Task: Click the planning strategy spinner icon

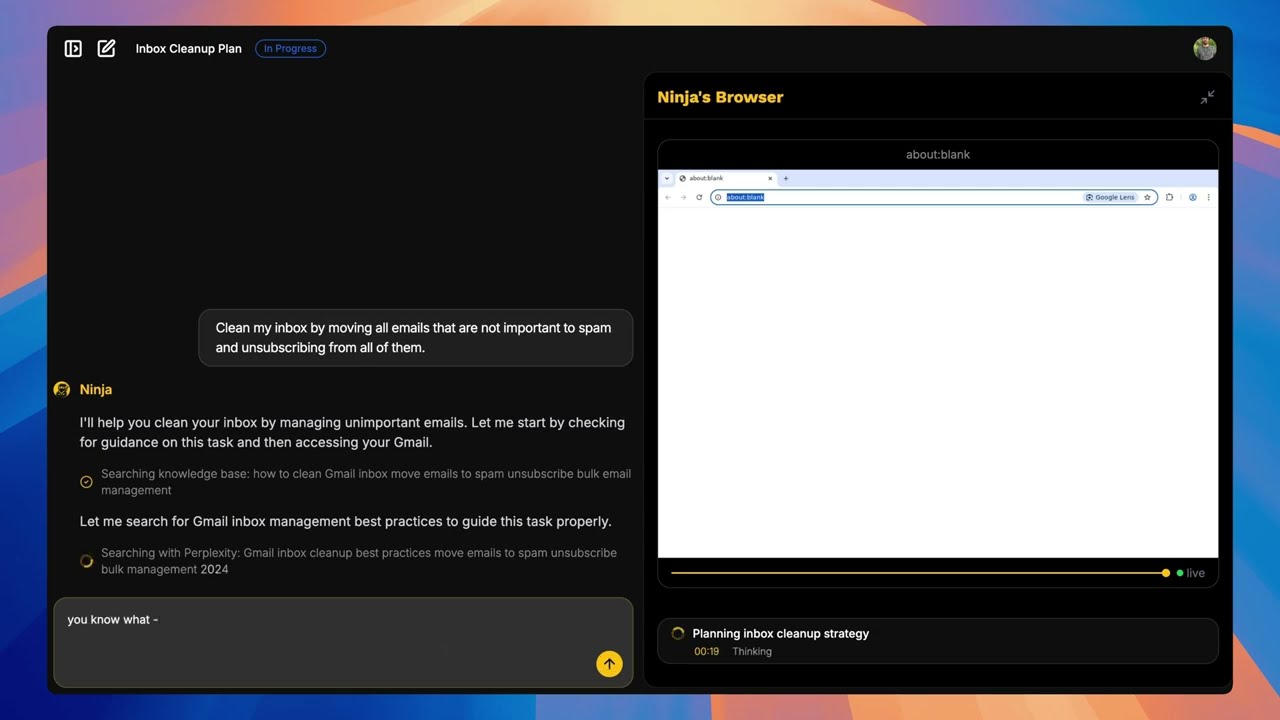Action: (677, 633)
